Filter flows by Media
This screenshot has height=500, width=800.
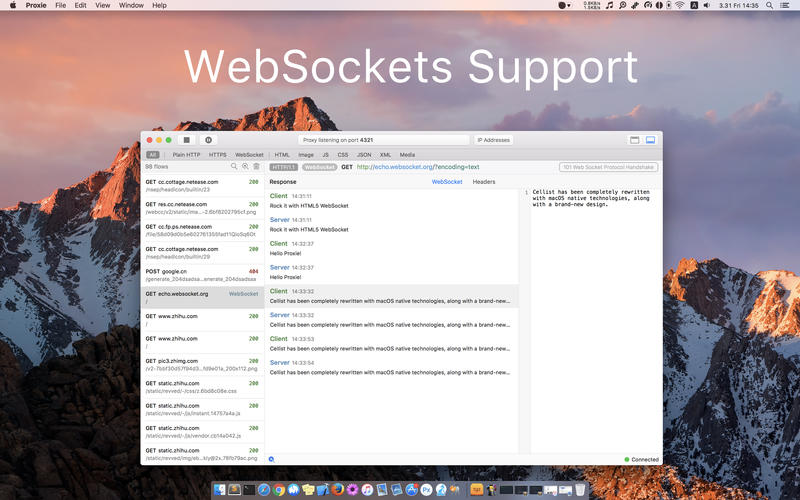[407, 155]
